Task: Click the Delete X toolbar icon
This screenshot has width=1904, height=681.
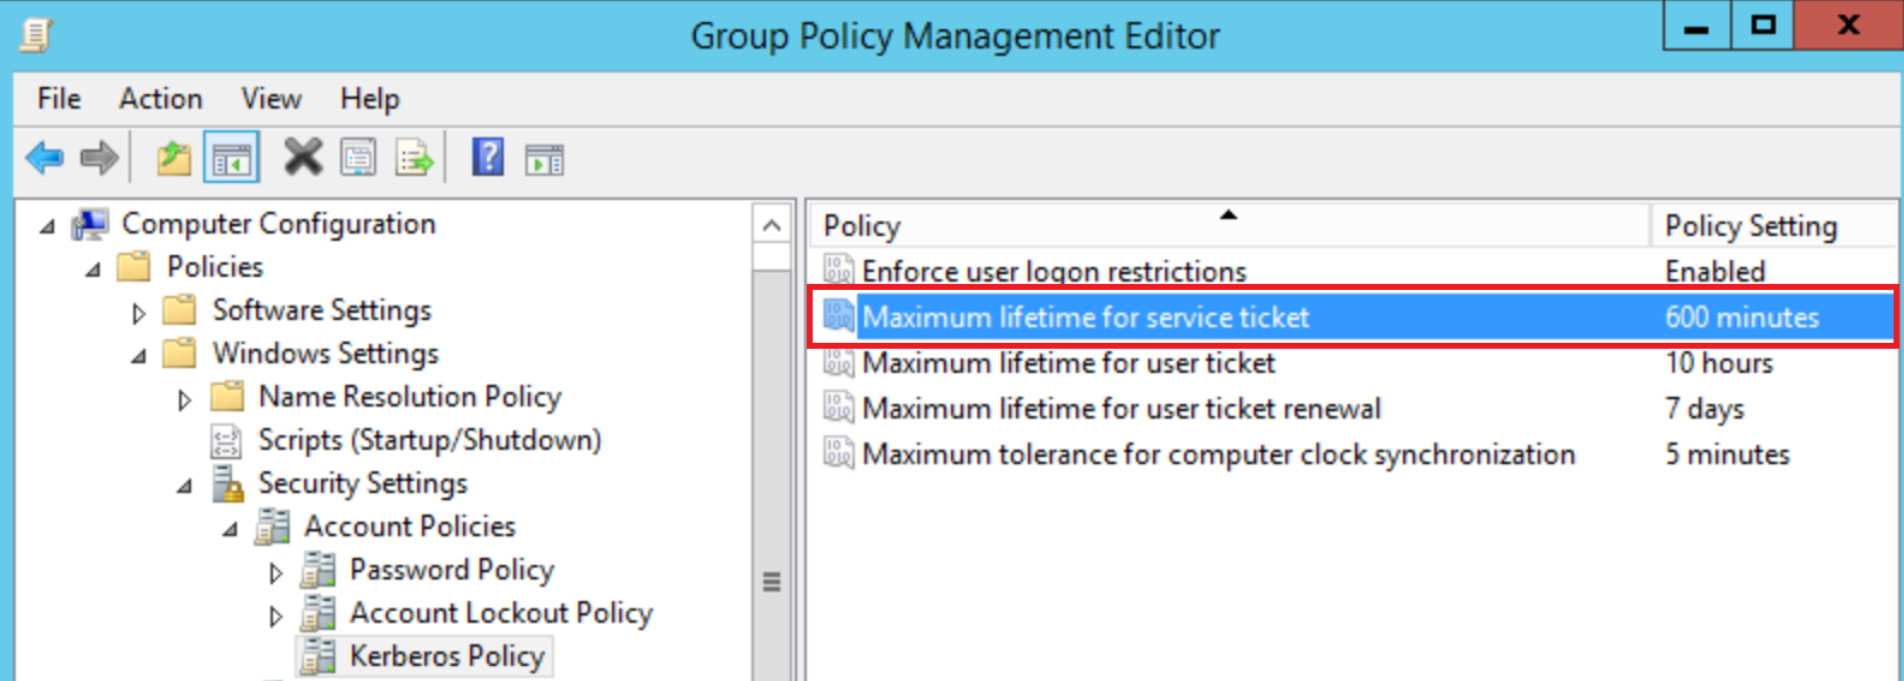Action: tap(302, 158)
